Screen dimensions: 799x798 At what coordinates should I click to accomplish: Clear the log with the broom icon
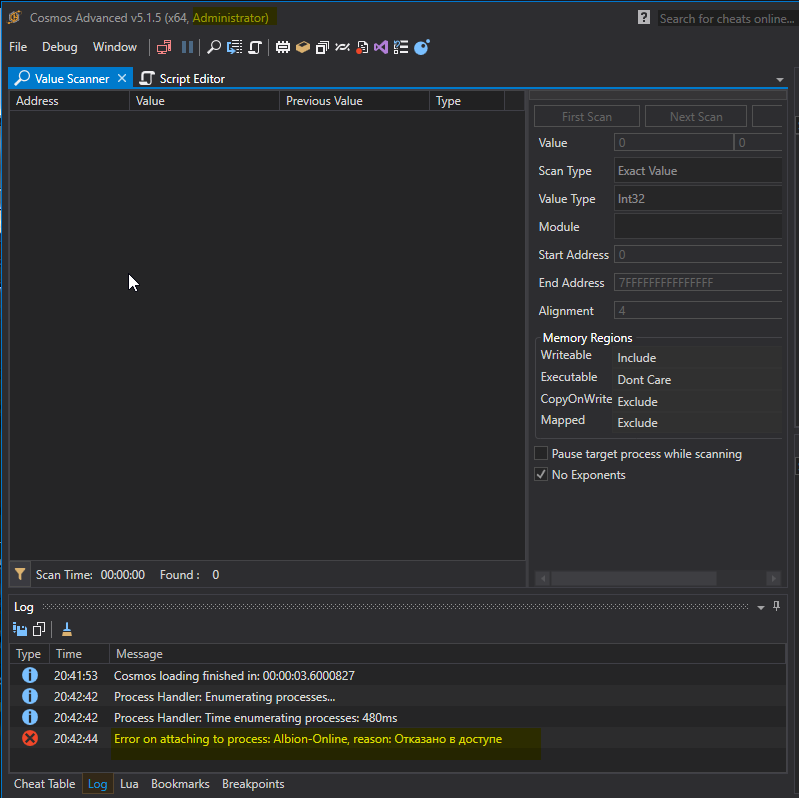[67, 630]
